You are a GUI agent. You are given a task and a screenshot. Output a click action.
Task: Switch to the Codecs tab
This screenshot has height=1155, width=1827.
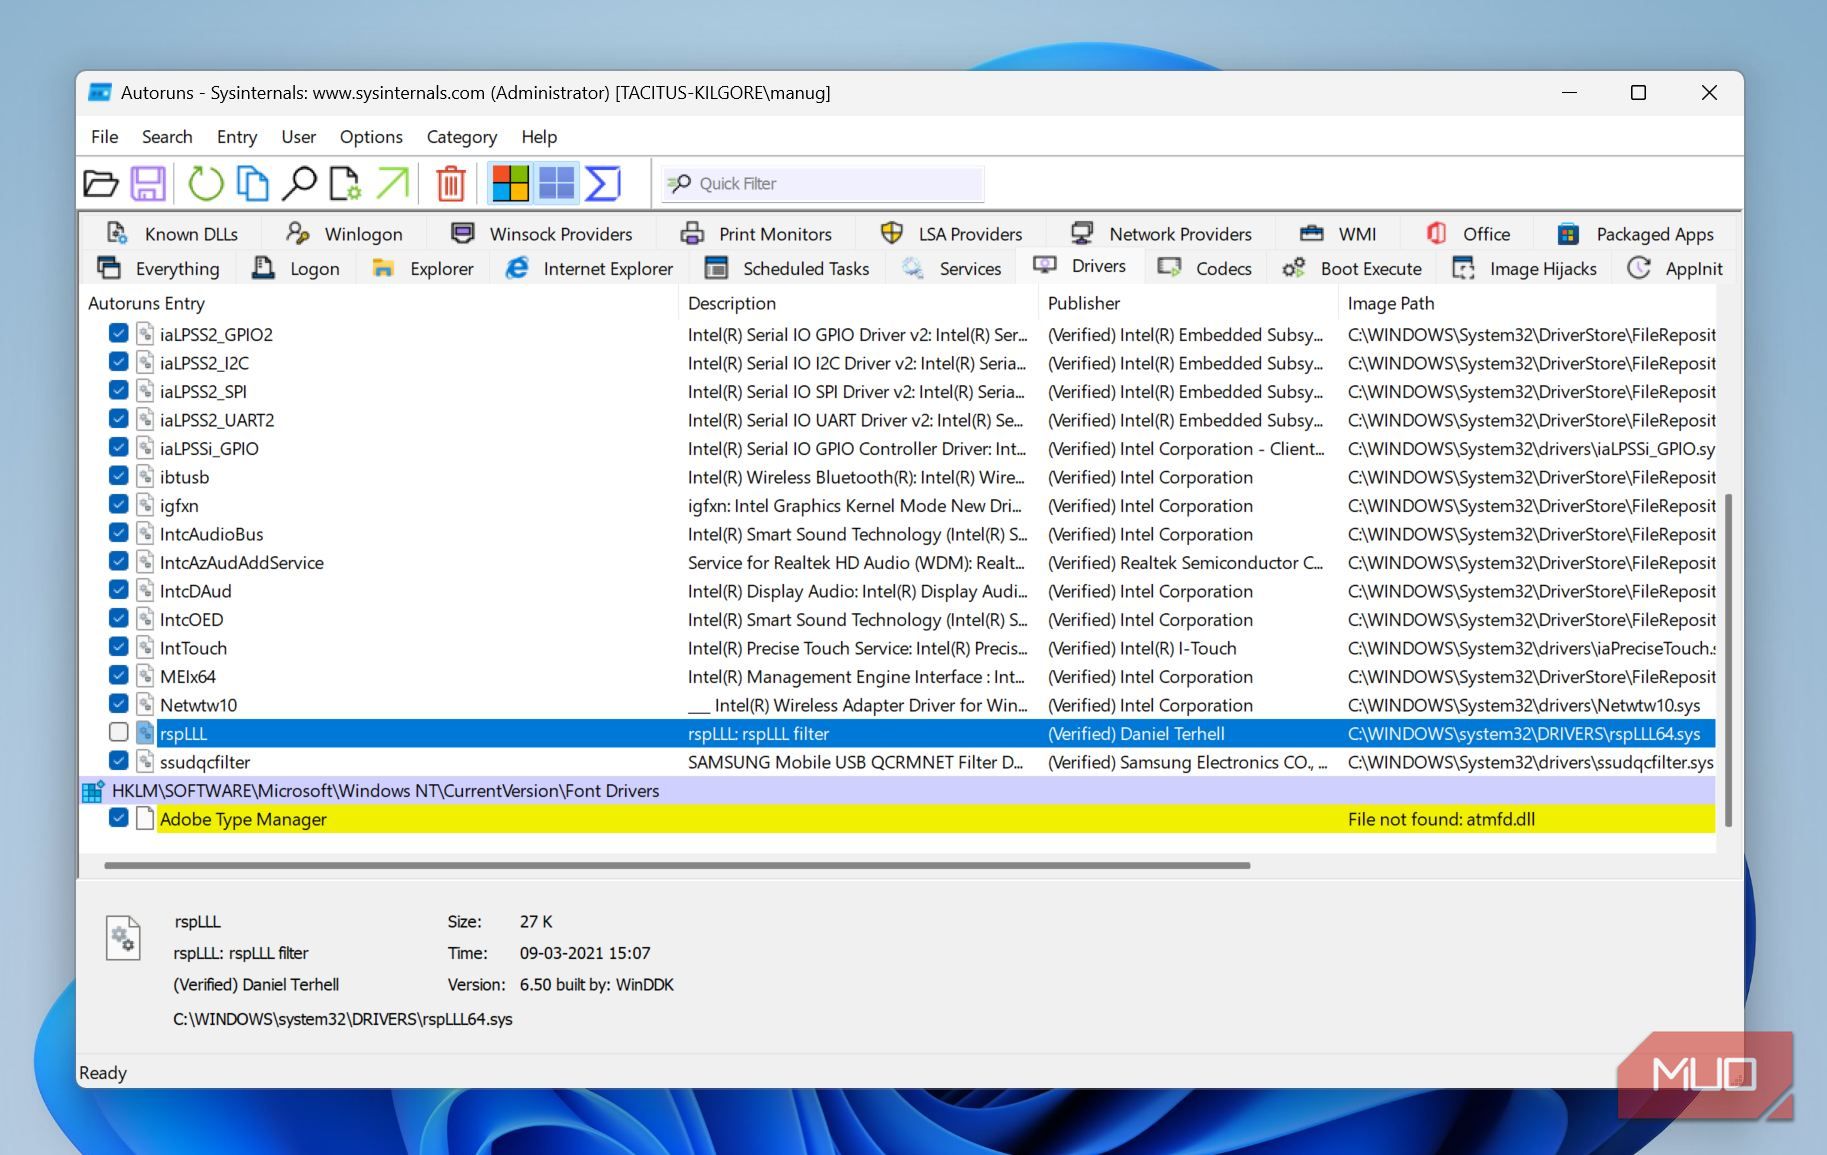[1205, 268]
